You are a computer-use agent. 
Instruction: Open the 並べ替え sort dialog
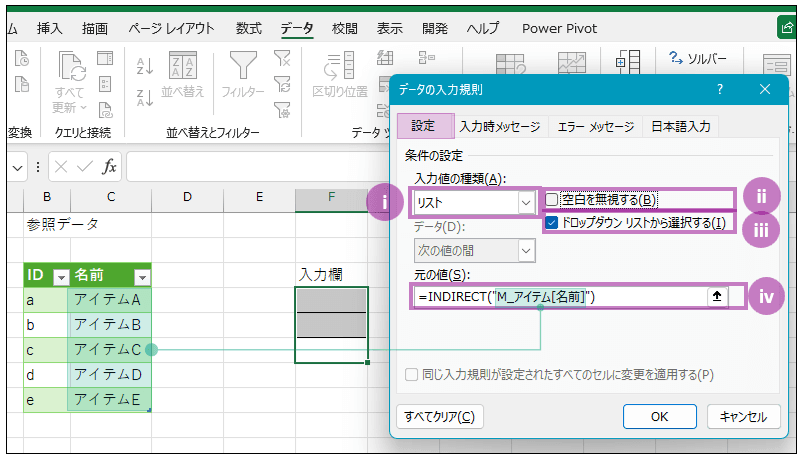click(x=183, y=74)
